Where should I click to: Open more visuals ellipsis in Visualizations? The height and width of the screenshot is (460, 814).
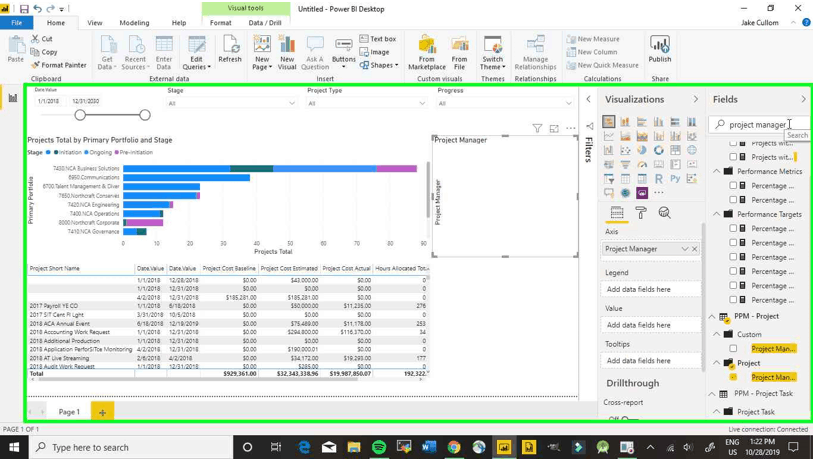658,193
